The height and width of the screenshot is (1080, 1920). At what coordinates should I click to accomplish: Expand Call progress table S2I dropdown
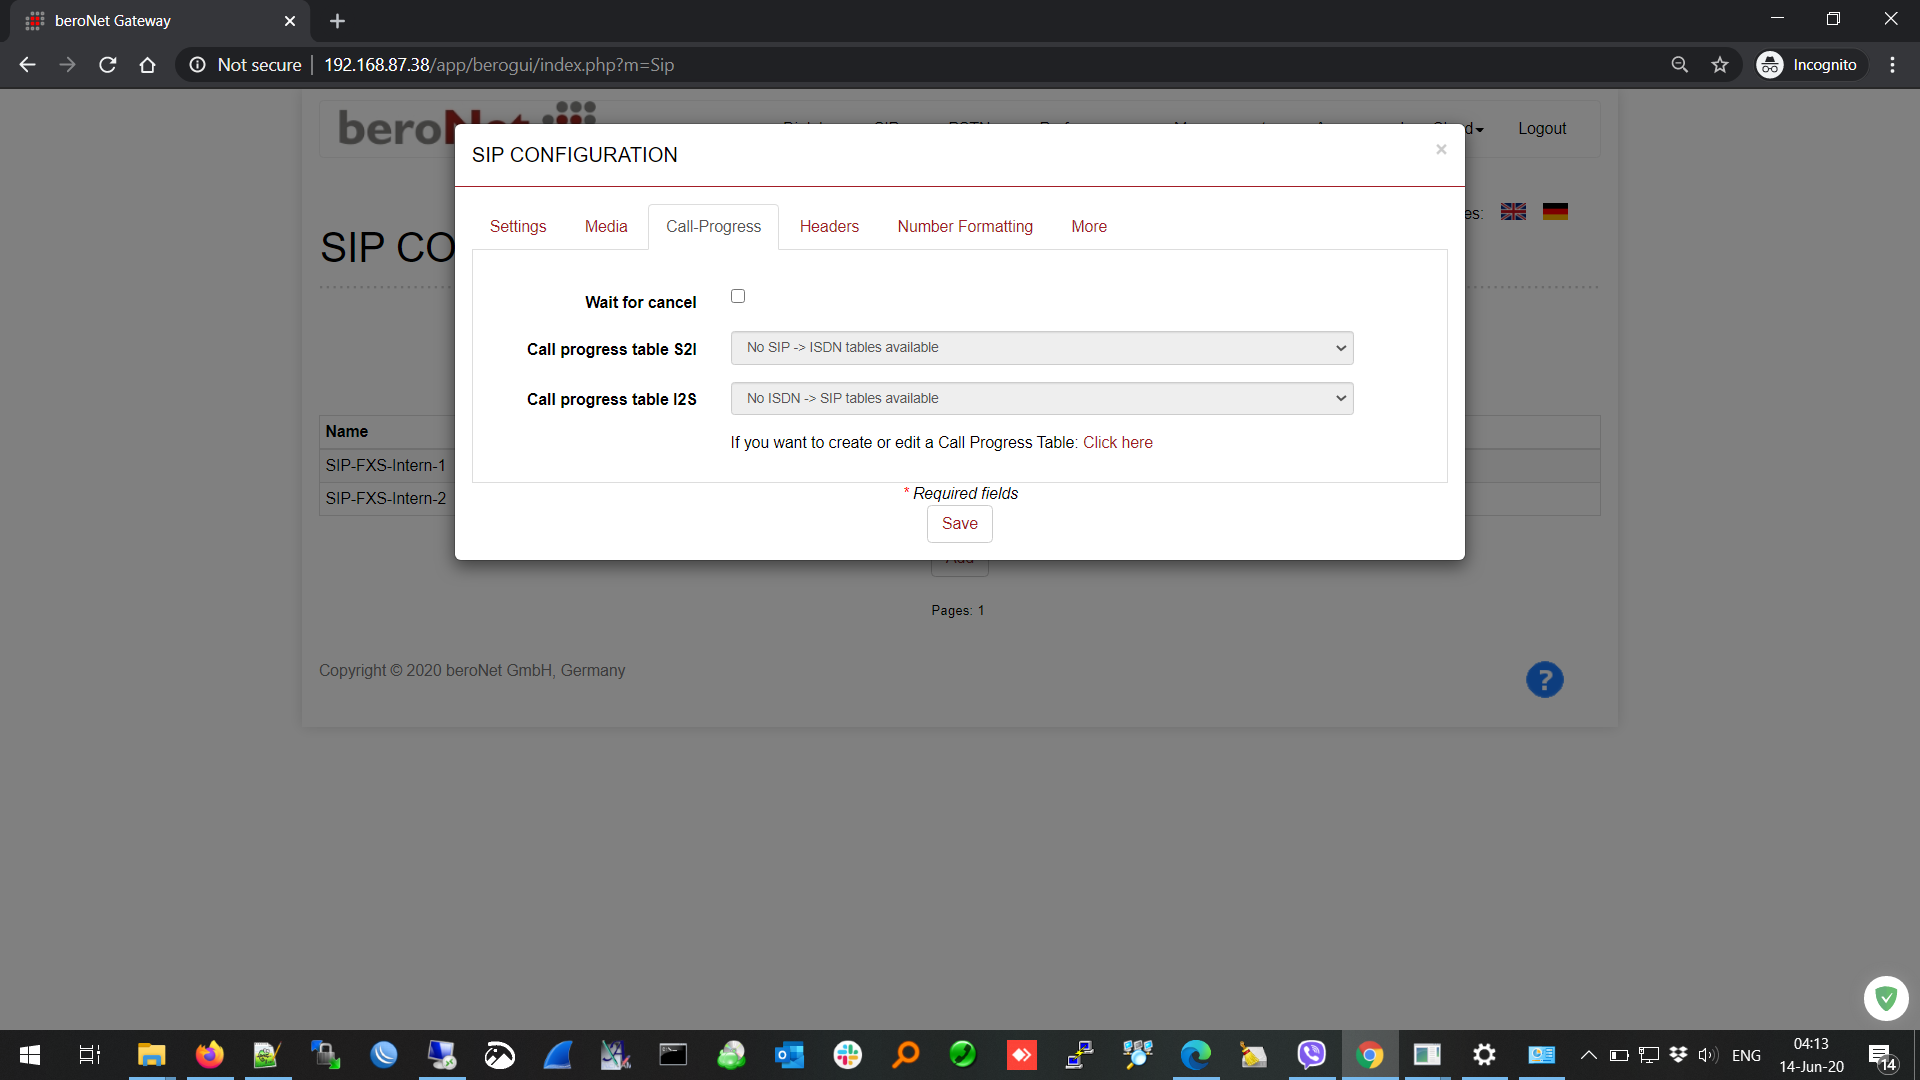coord(1041,348)
